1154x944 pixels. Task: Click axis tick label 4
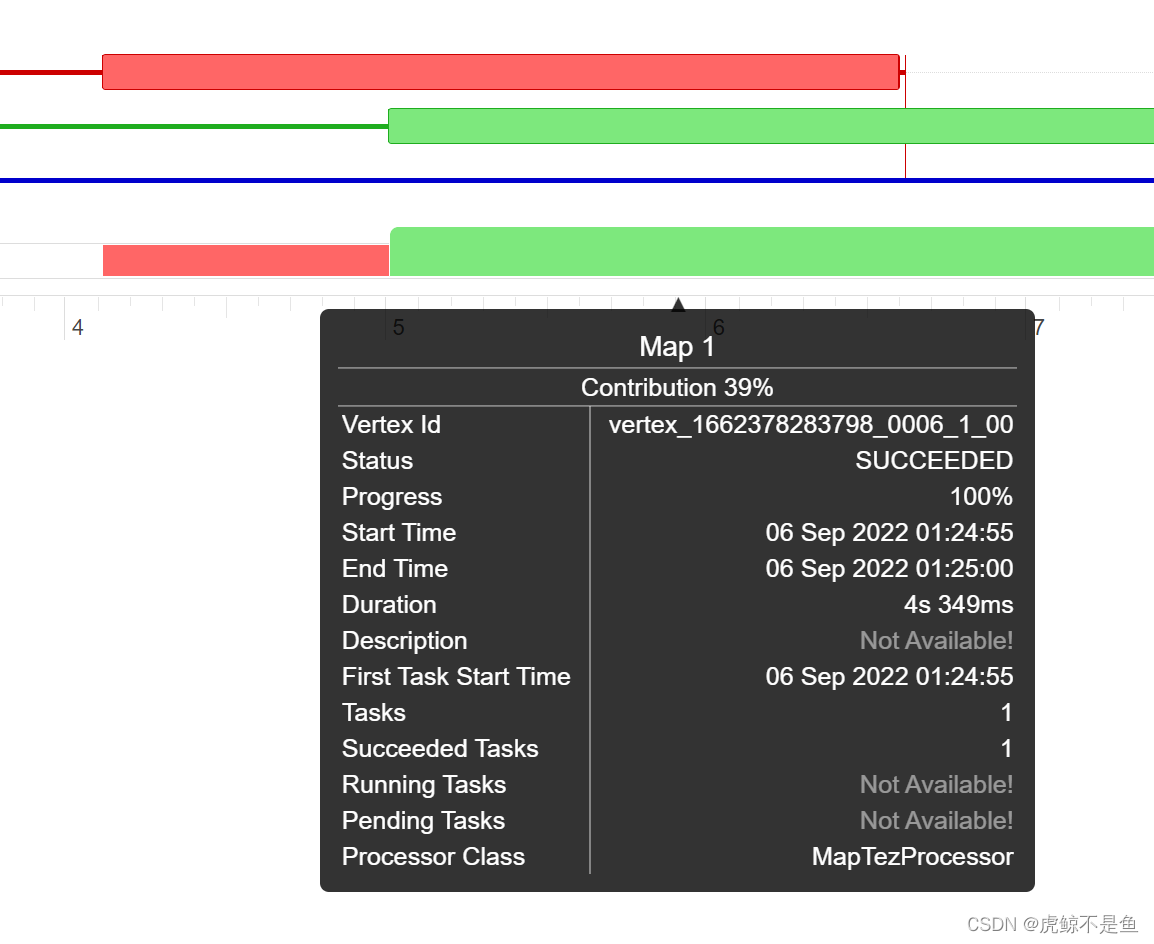point(77,327)
